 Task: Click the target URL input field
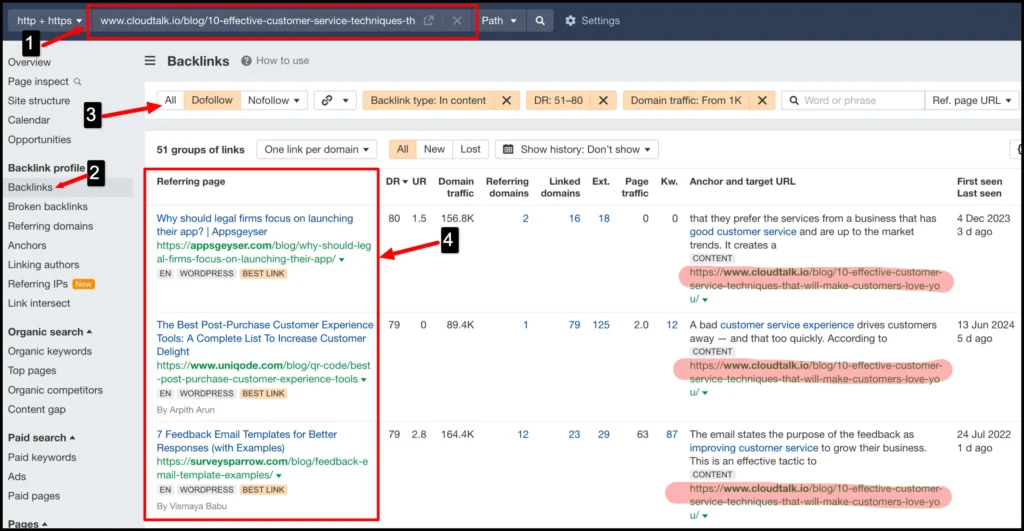(258, 20)
